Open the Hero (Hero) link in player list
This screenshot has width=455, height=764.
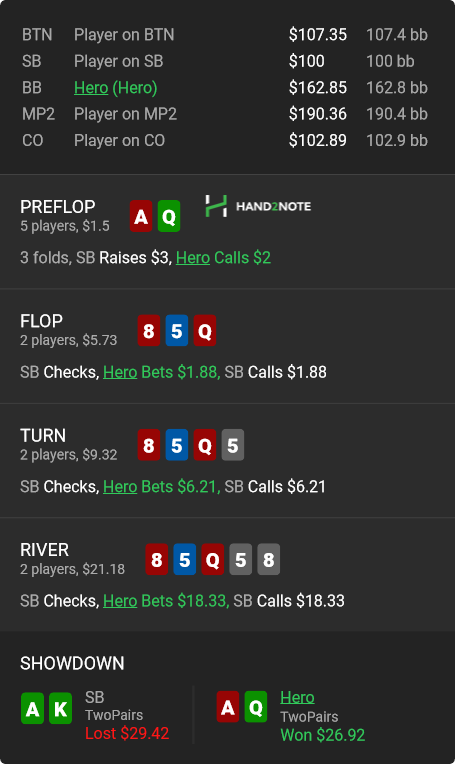point(115,88)
